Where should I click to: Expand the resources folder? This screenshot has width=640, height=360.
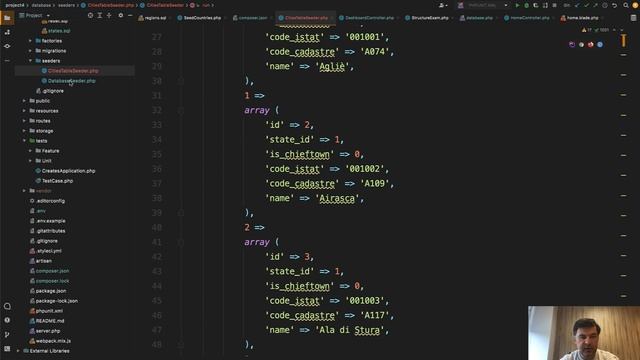[24, 111]
